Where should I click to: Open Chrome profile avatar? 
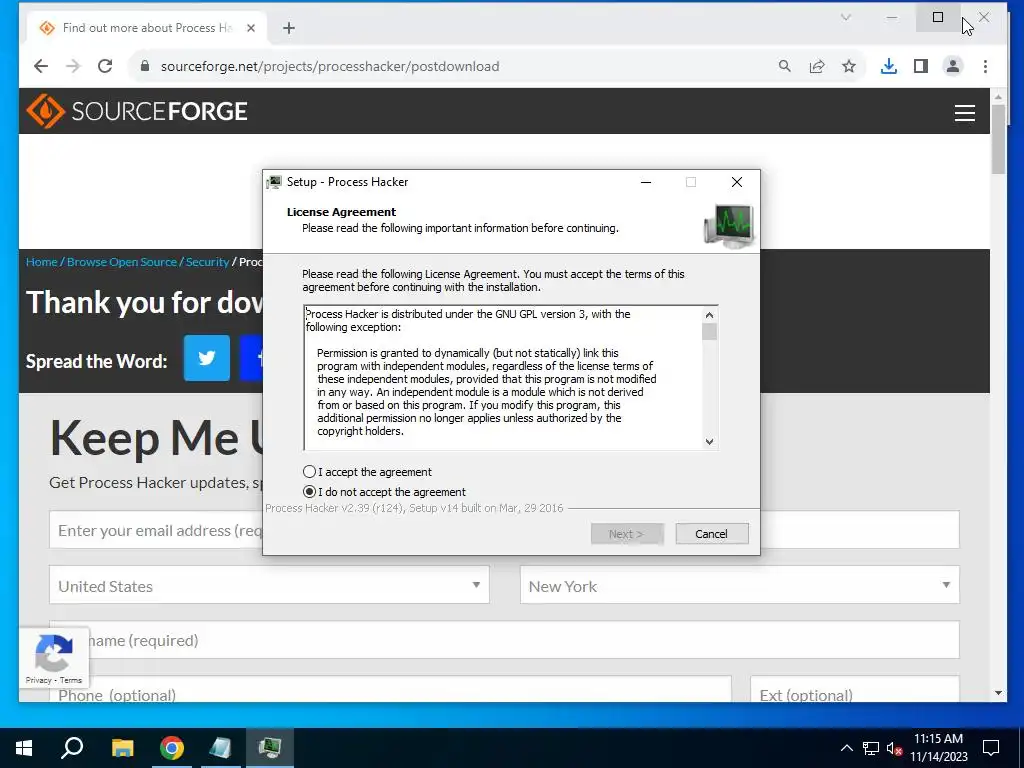[953, 66]
